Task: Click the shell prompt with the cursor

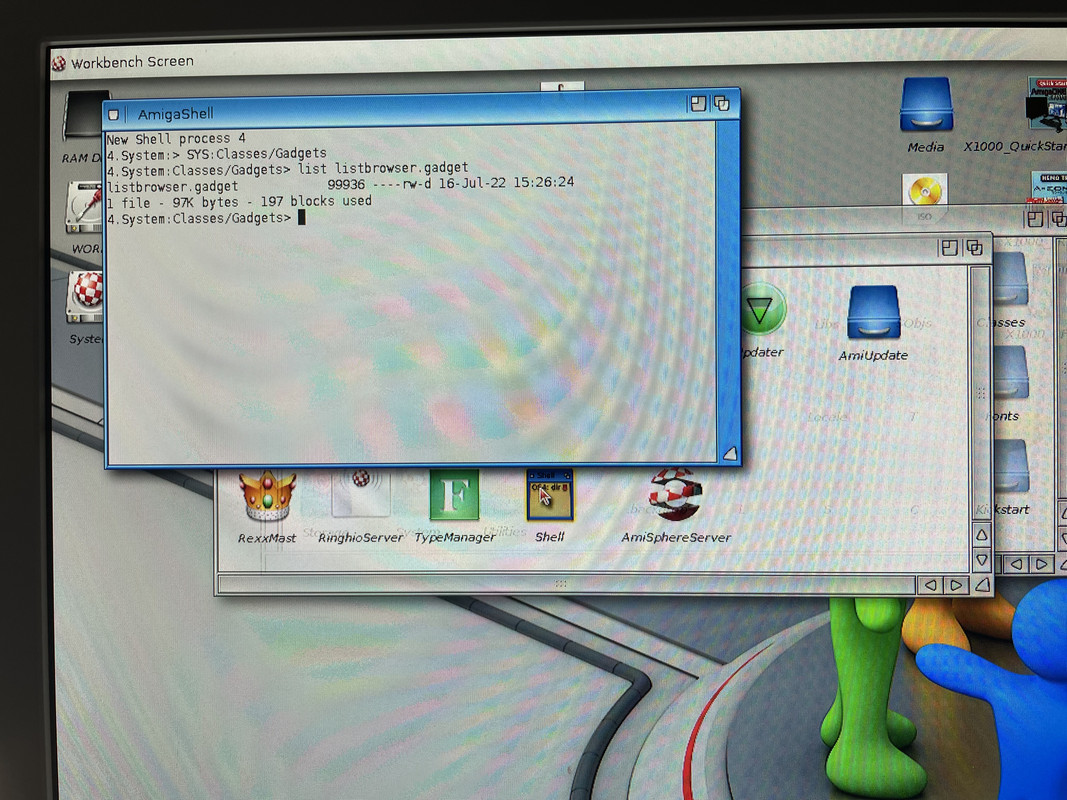Action: click(x=206, y=218)
